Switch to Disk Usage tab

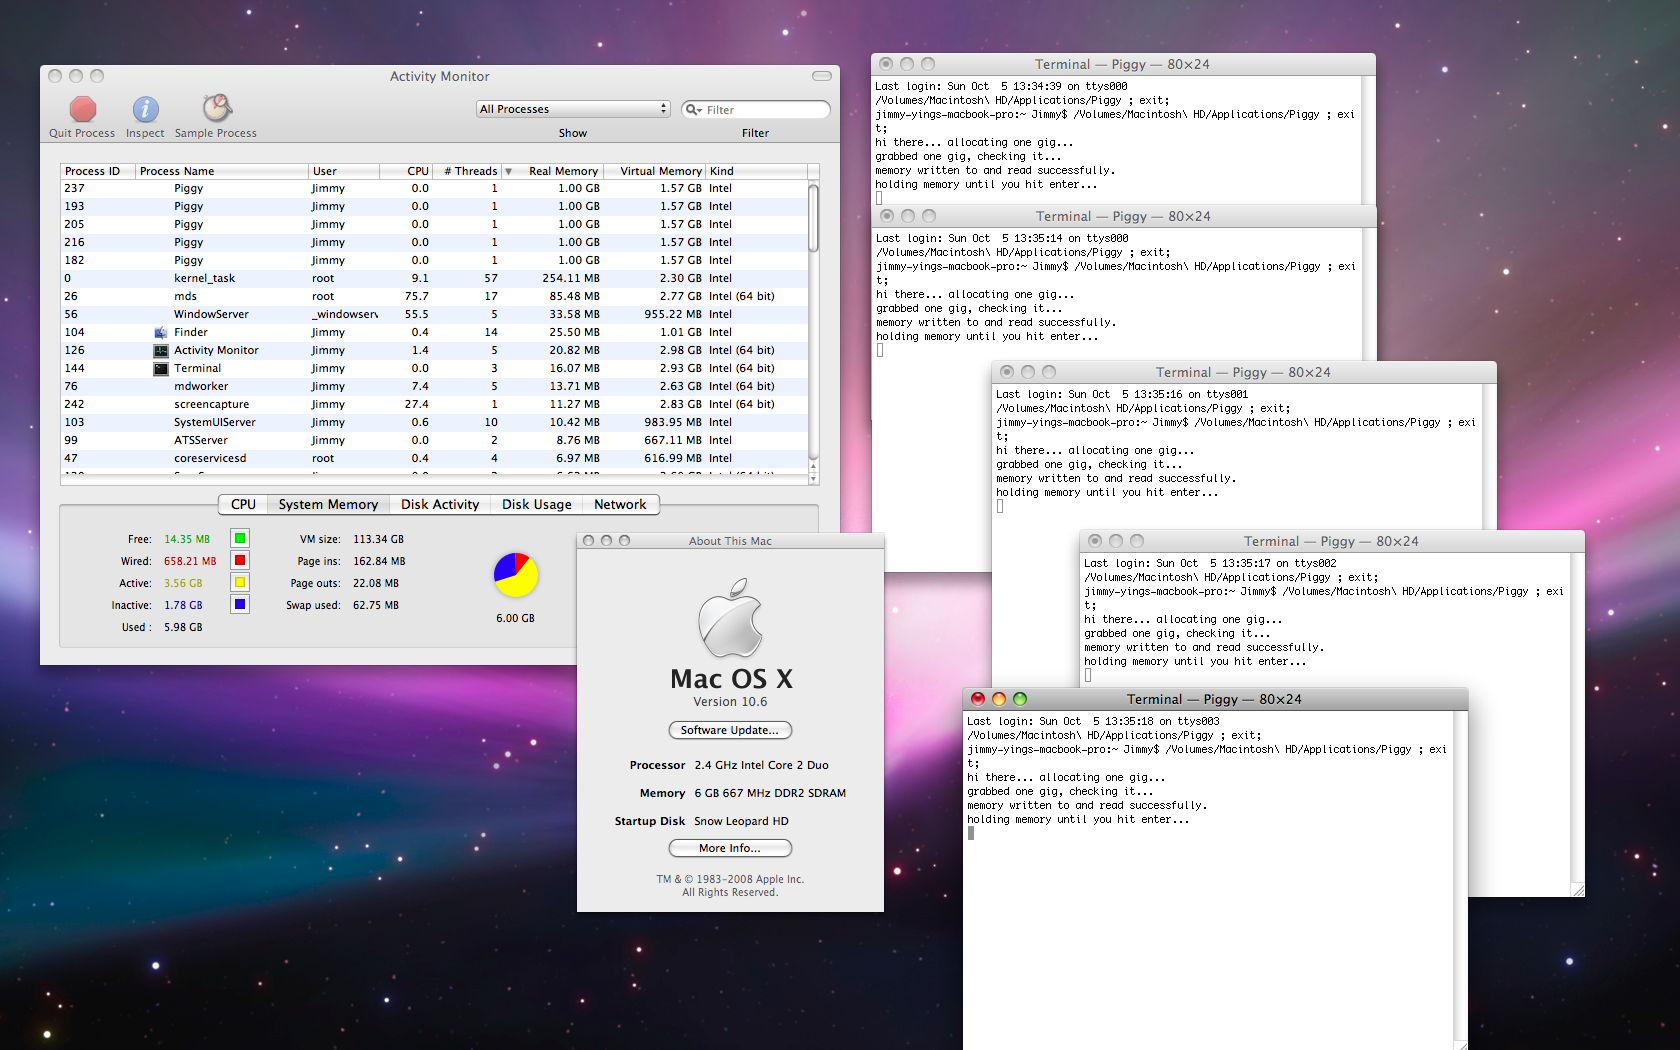pos(537,504)
